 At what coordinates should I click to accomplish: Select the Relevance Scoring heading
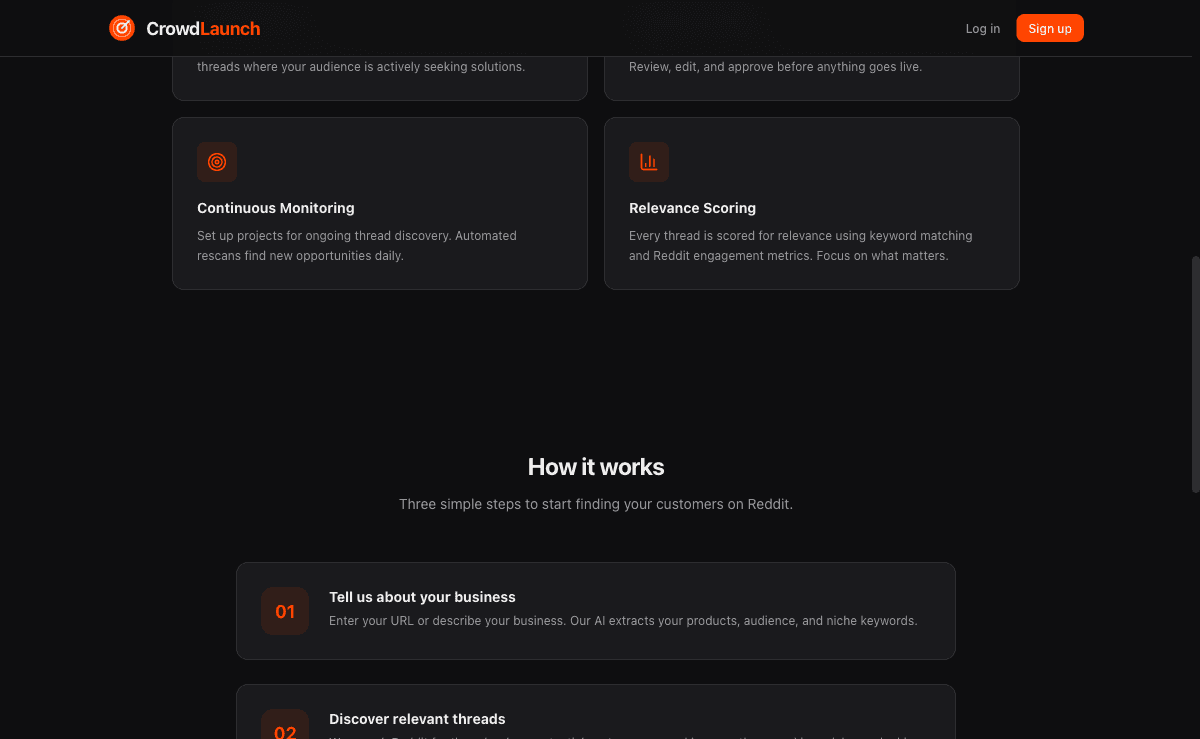tap(692, 208)
